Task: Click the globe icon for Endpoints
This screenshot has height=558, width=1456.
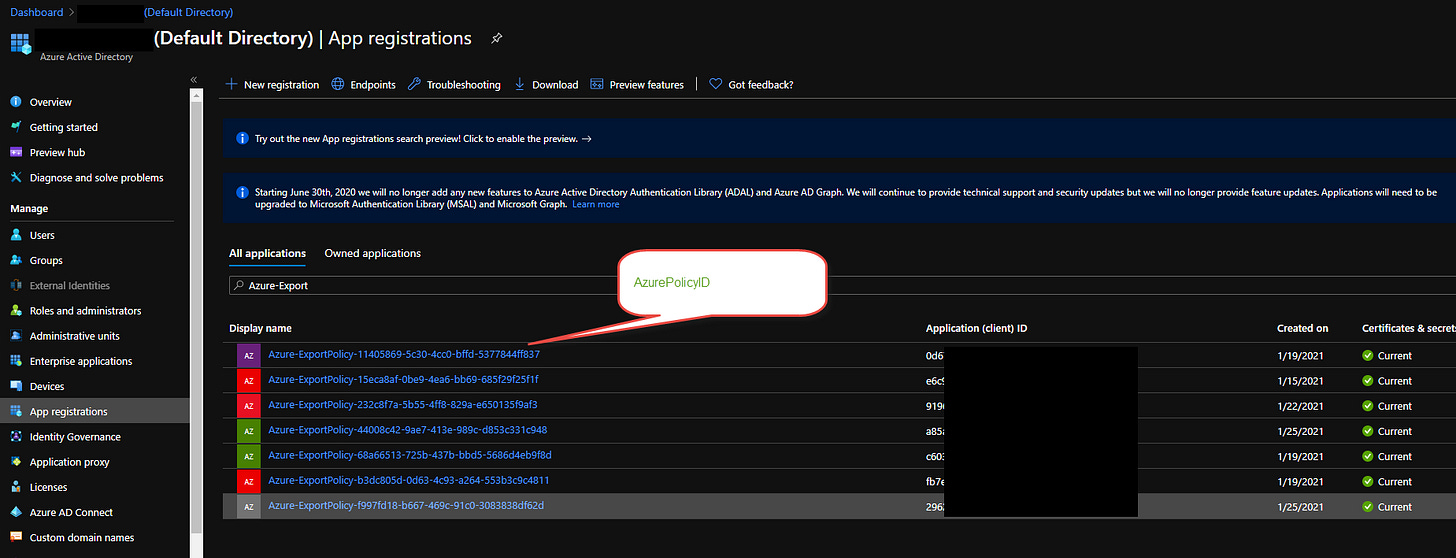Action: pyautogui.click(x=338, y=85)
